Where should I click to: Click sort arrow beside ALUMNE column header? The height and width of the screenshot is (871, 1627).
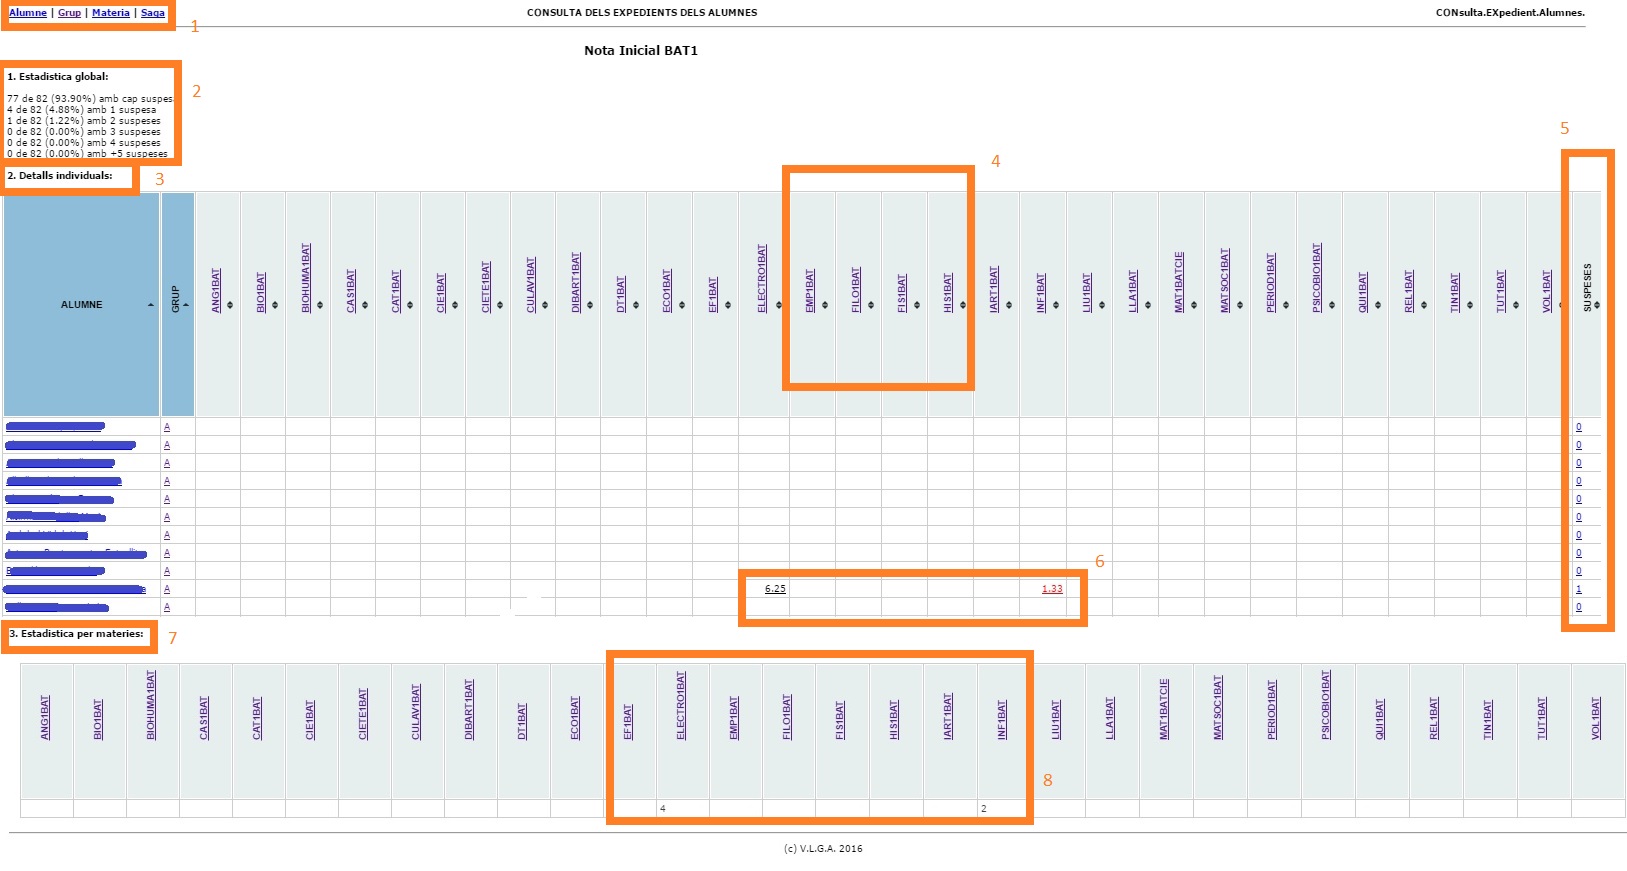click(151, 305)
